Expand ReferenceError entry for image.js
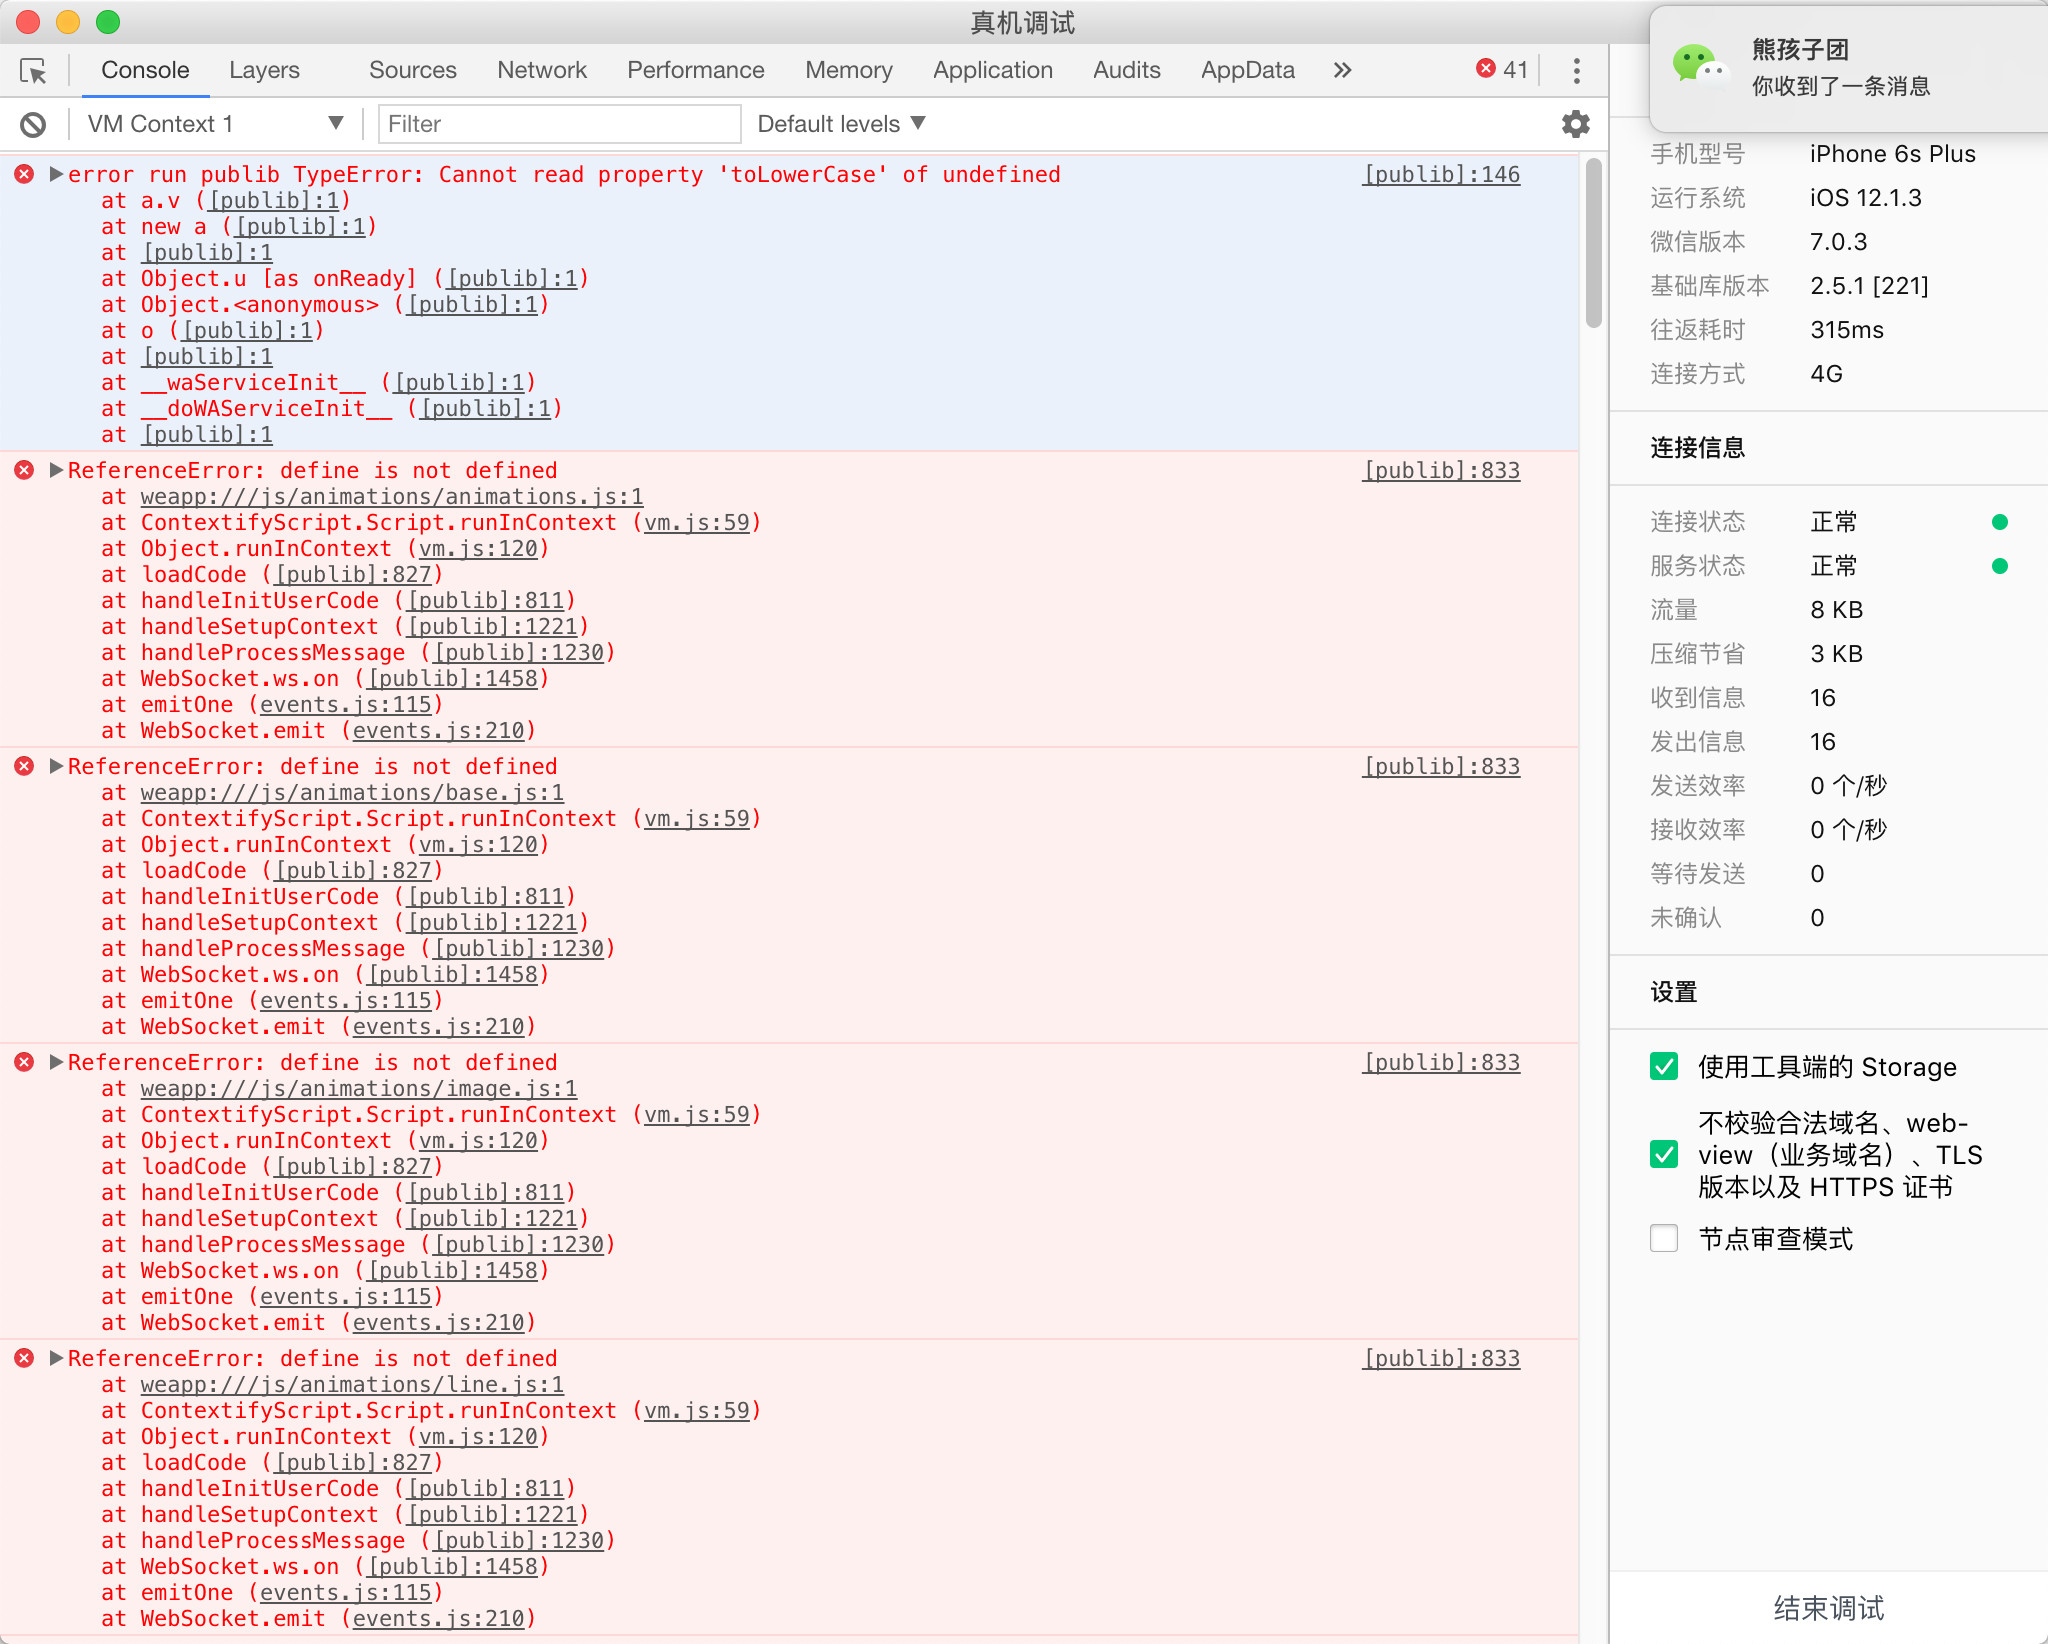The width and height of the screenshot is (2048, 1644). click(56, 1062)
